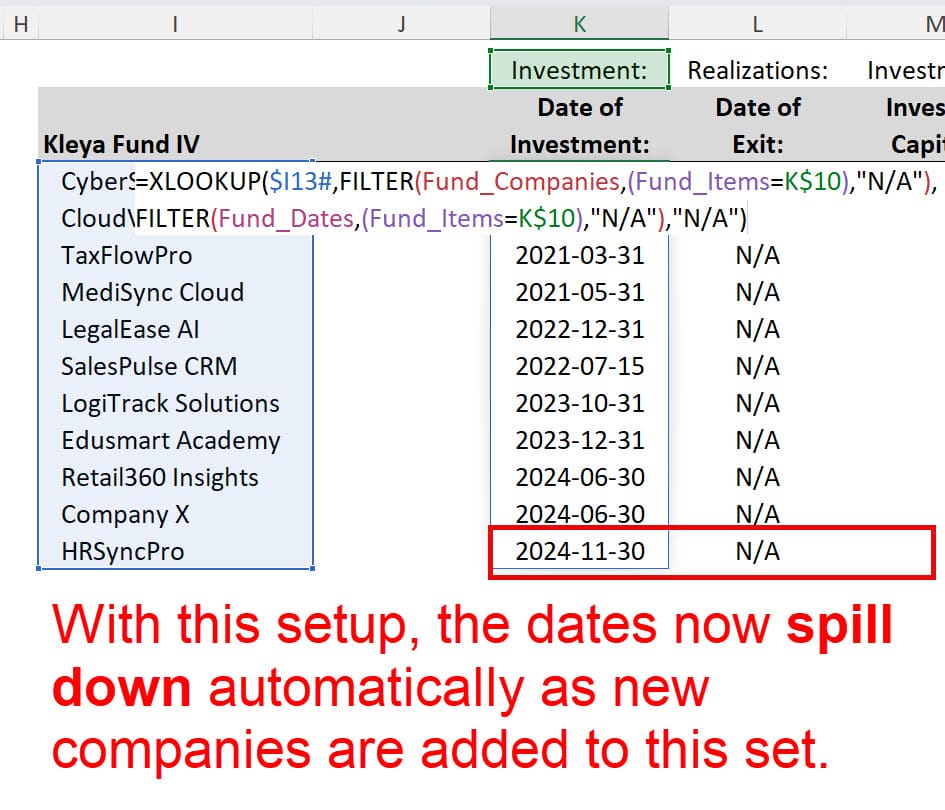945x810 pixels.
Task: Select the 2021-03-31 date cell
Action: (578, 255)
